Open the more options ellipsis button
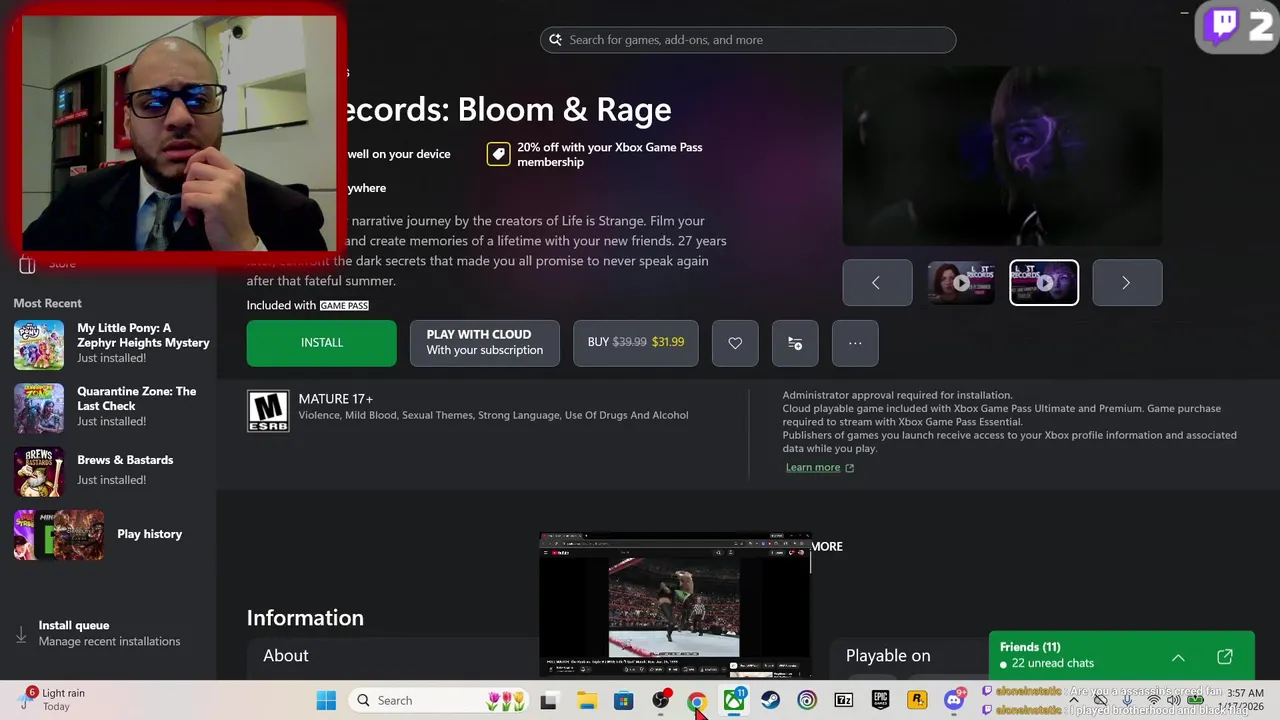The width and height of the screenshot is (1280, 720). pos(855,343)
